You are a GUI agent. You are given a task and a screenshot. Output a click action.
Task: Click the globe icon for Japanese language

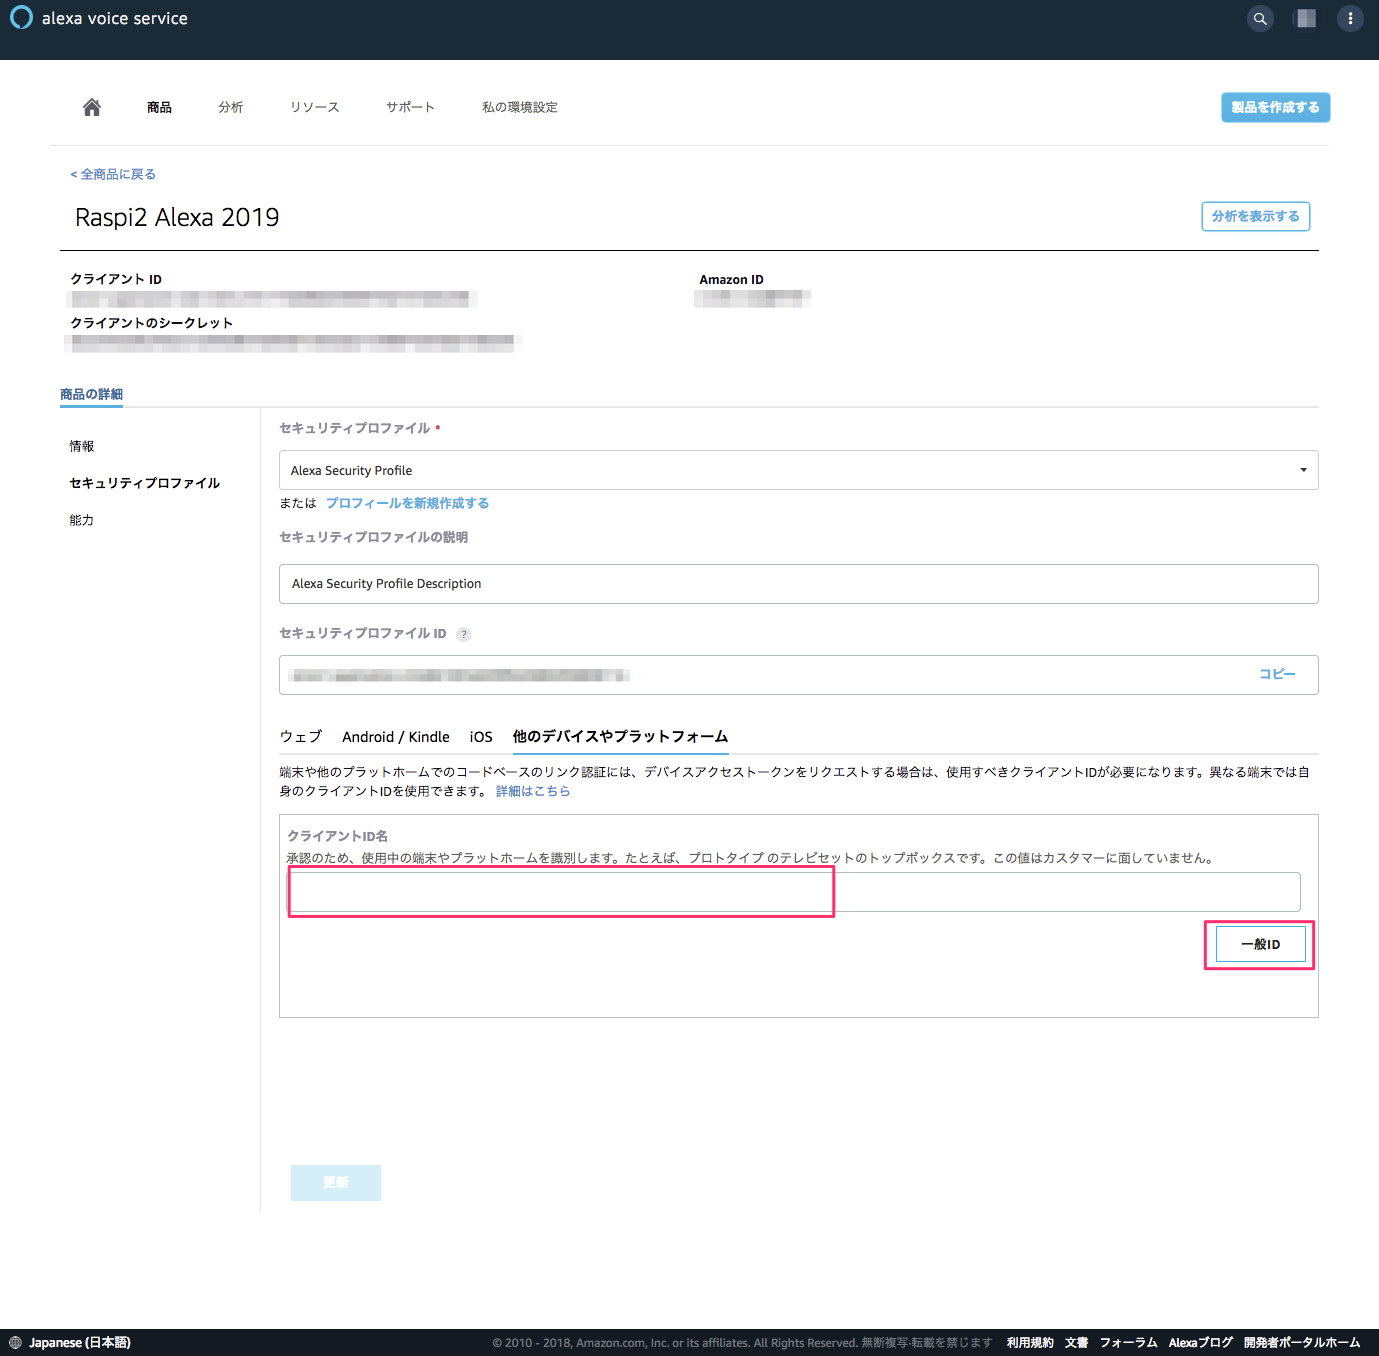tap(15, 1342)
